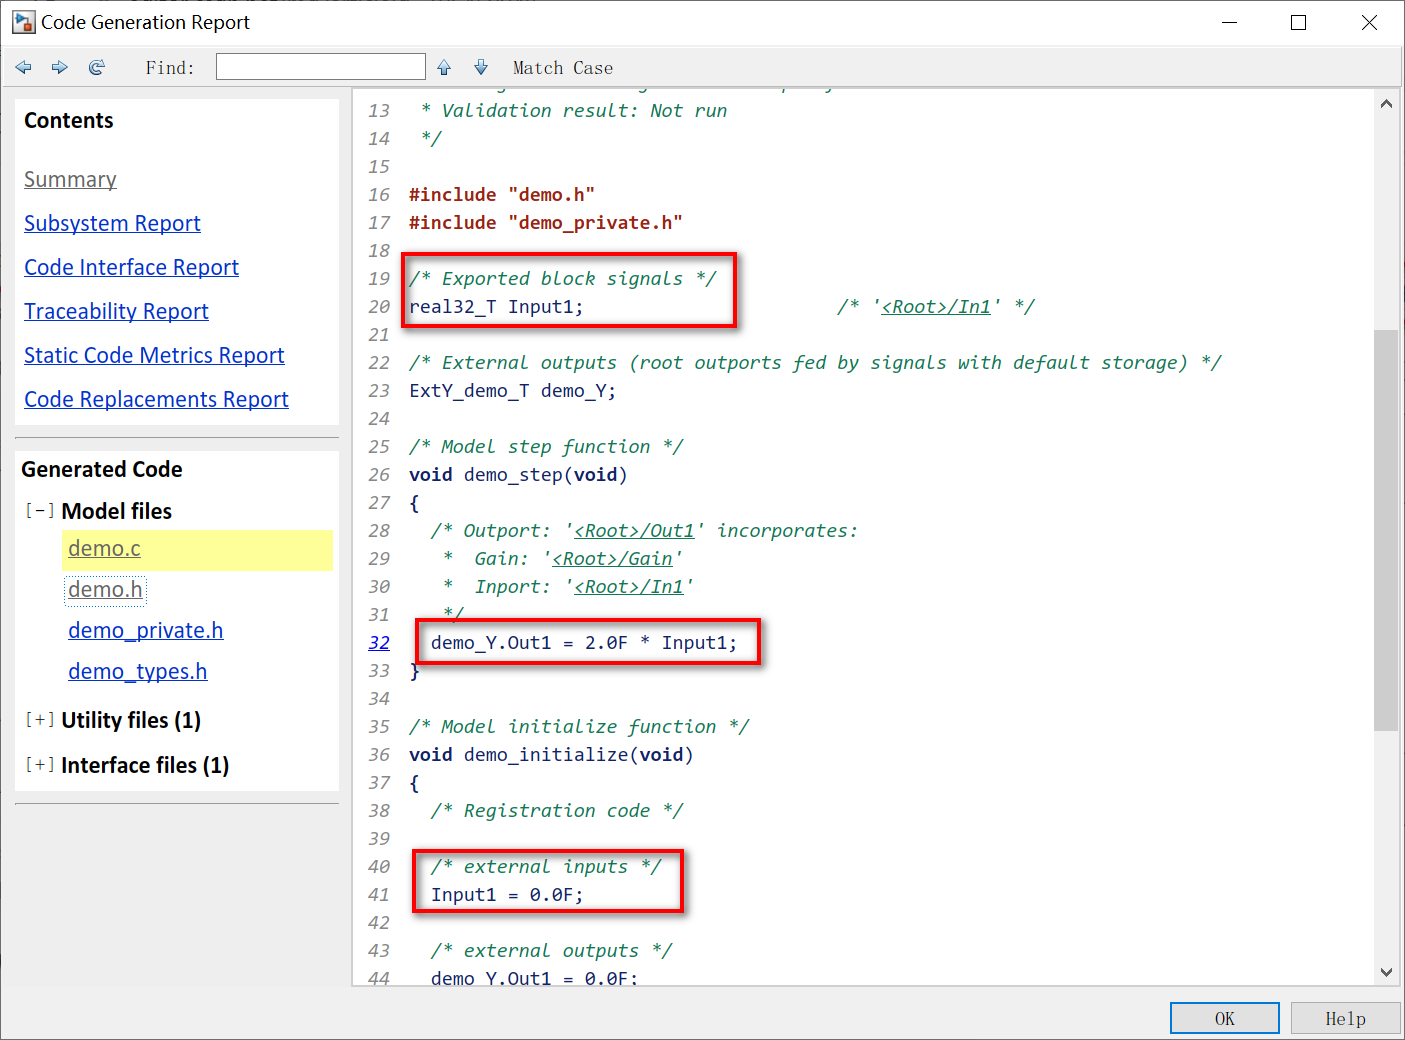Screen dimensions: 1405x1040
Task: Open demo_private.h file
Action: click(146, 631)
